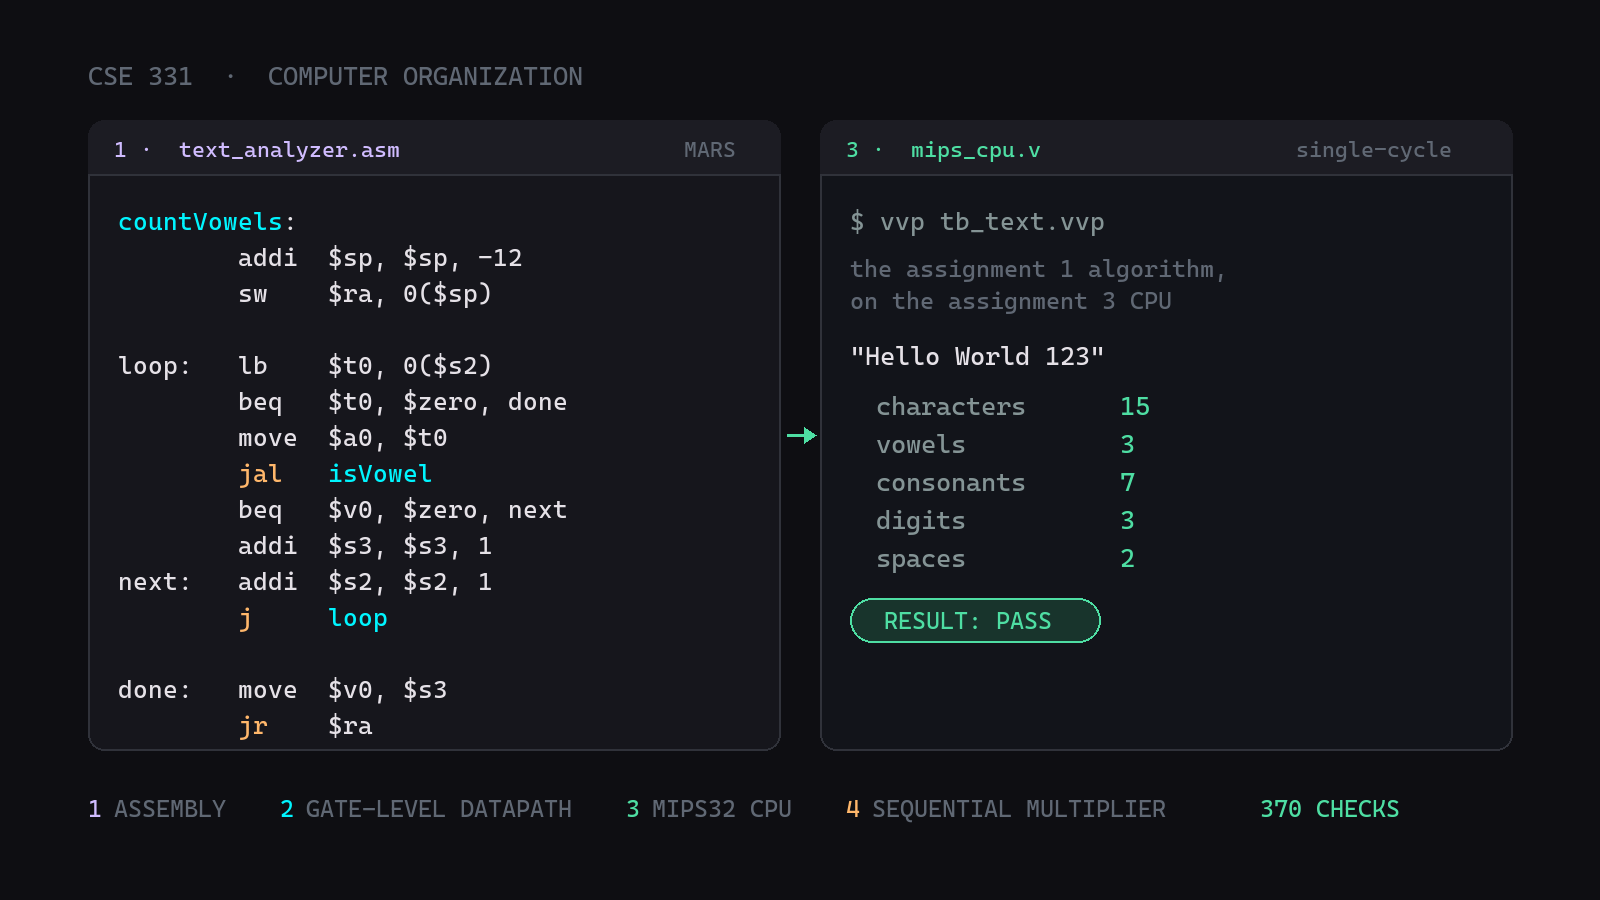1600x900 pixels.
Task: Click the digits result row
Action: [1005, 521]
